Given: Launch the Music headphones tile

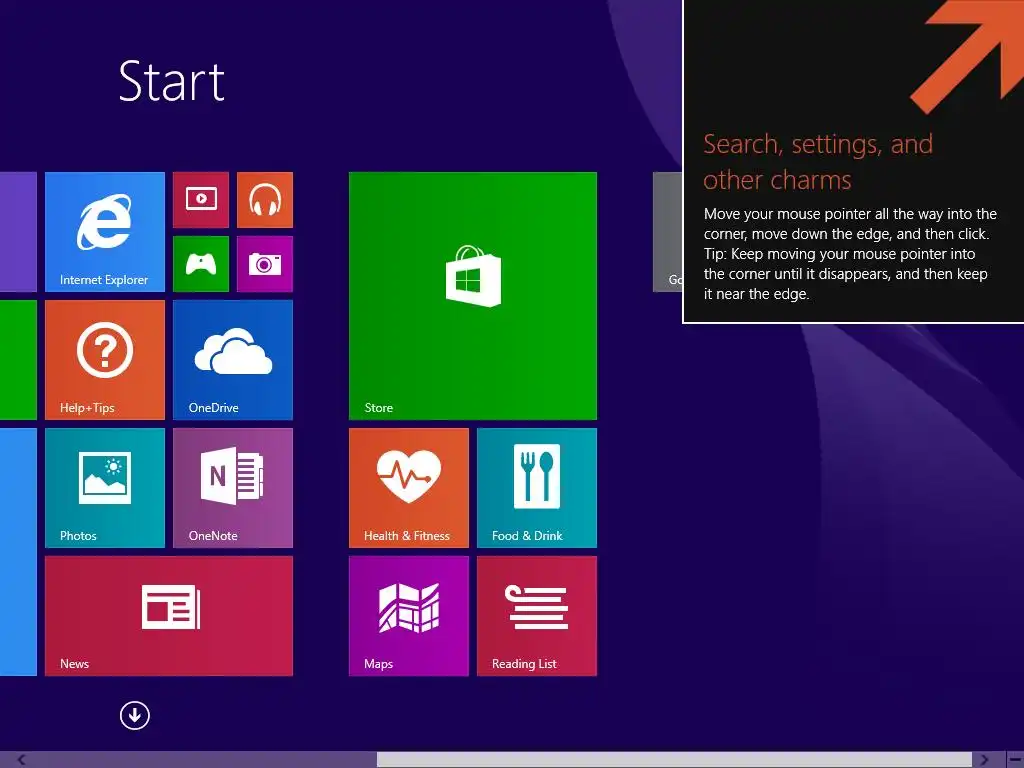Looking at the screenshot, I should pos(264,200).
